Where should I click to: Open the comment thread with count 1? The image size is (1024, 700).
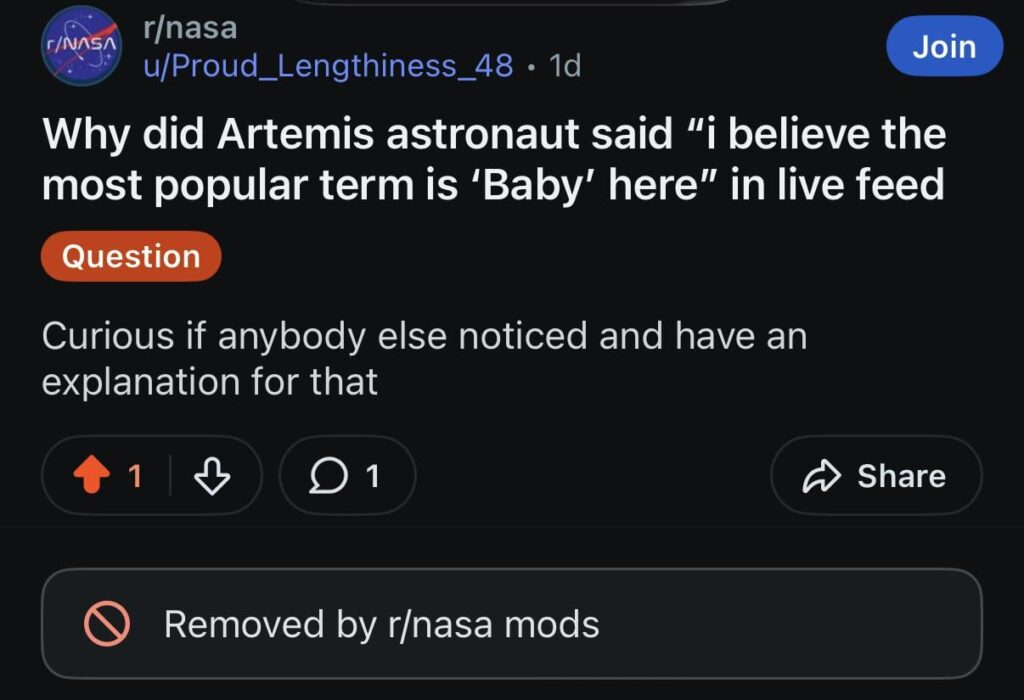click(x=347, y=476)
